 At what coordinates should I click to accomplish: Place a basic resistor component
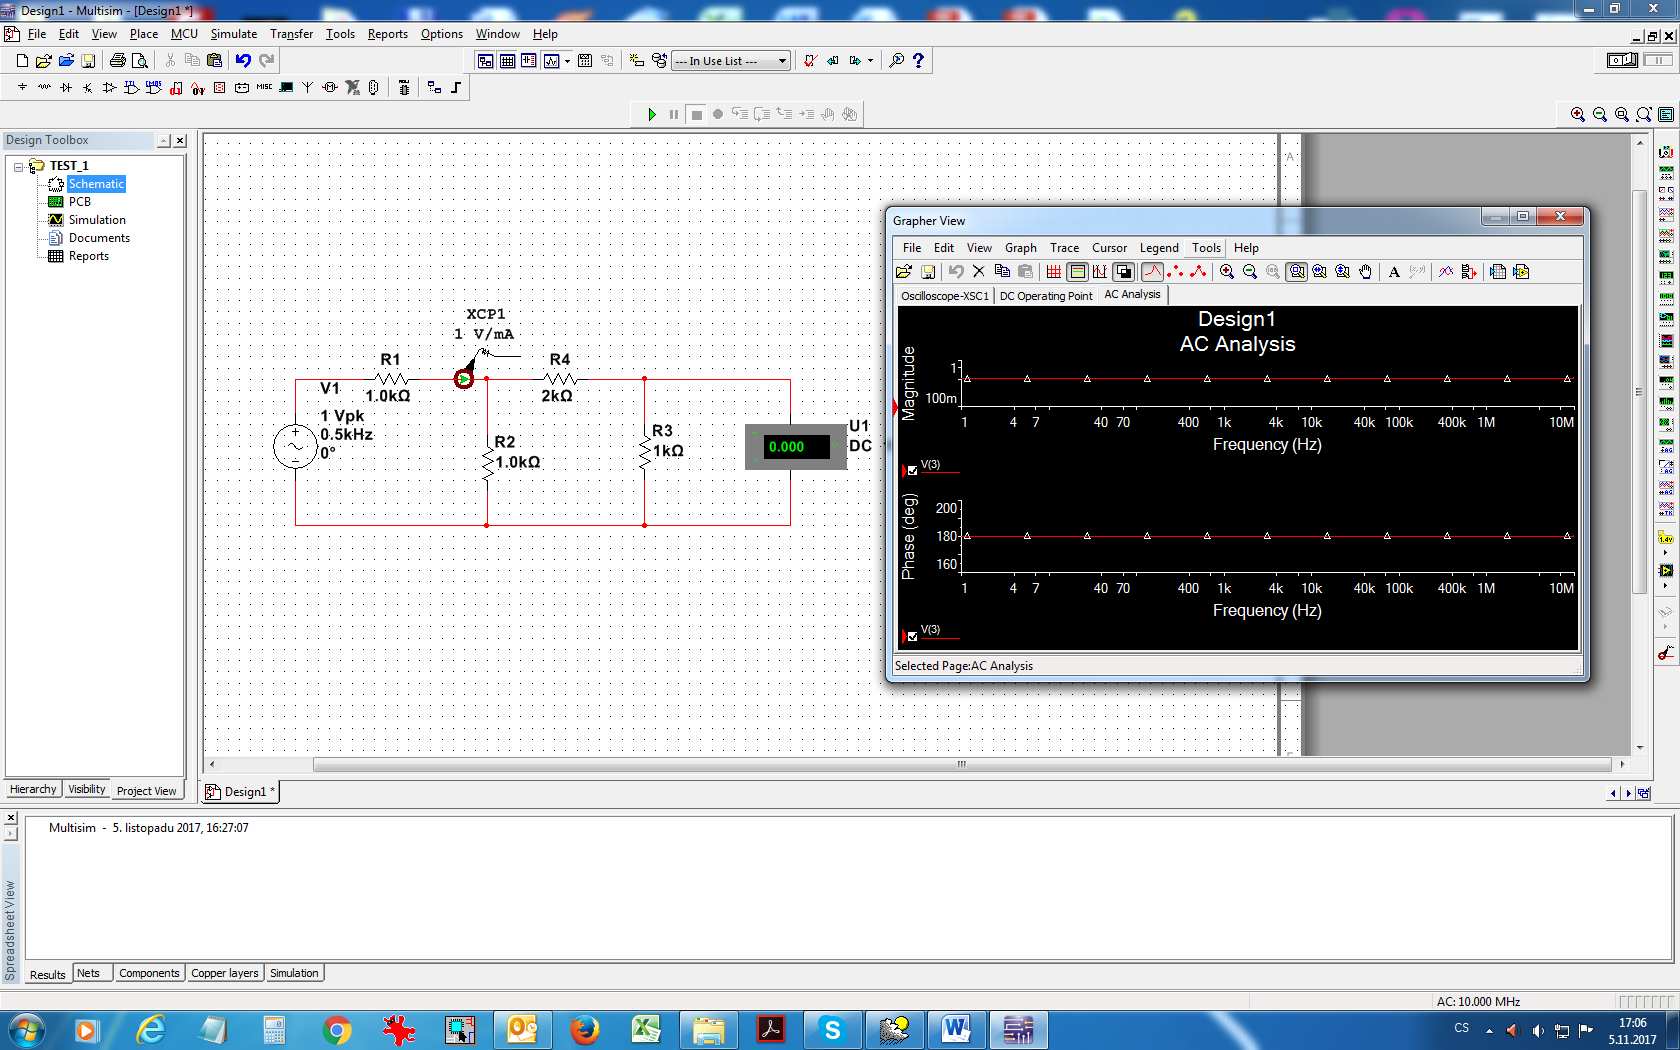click(44, 88)
